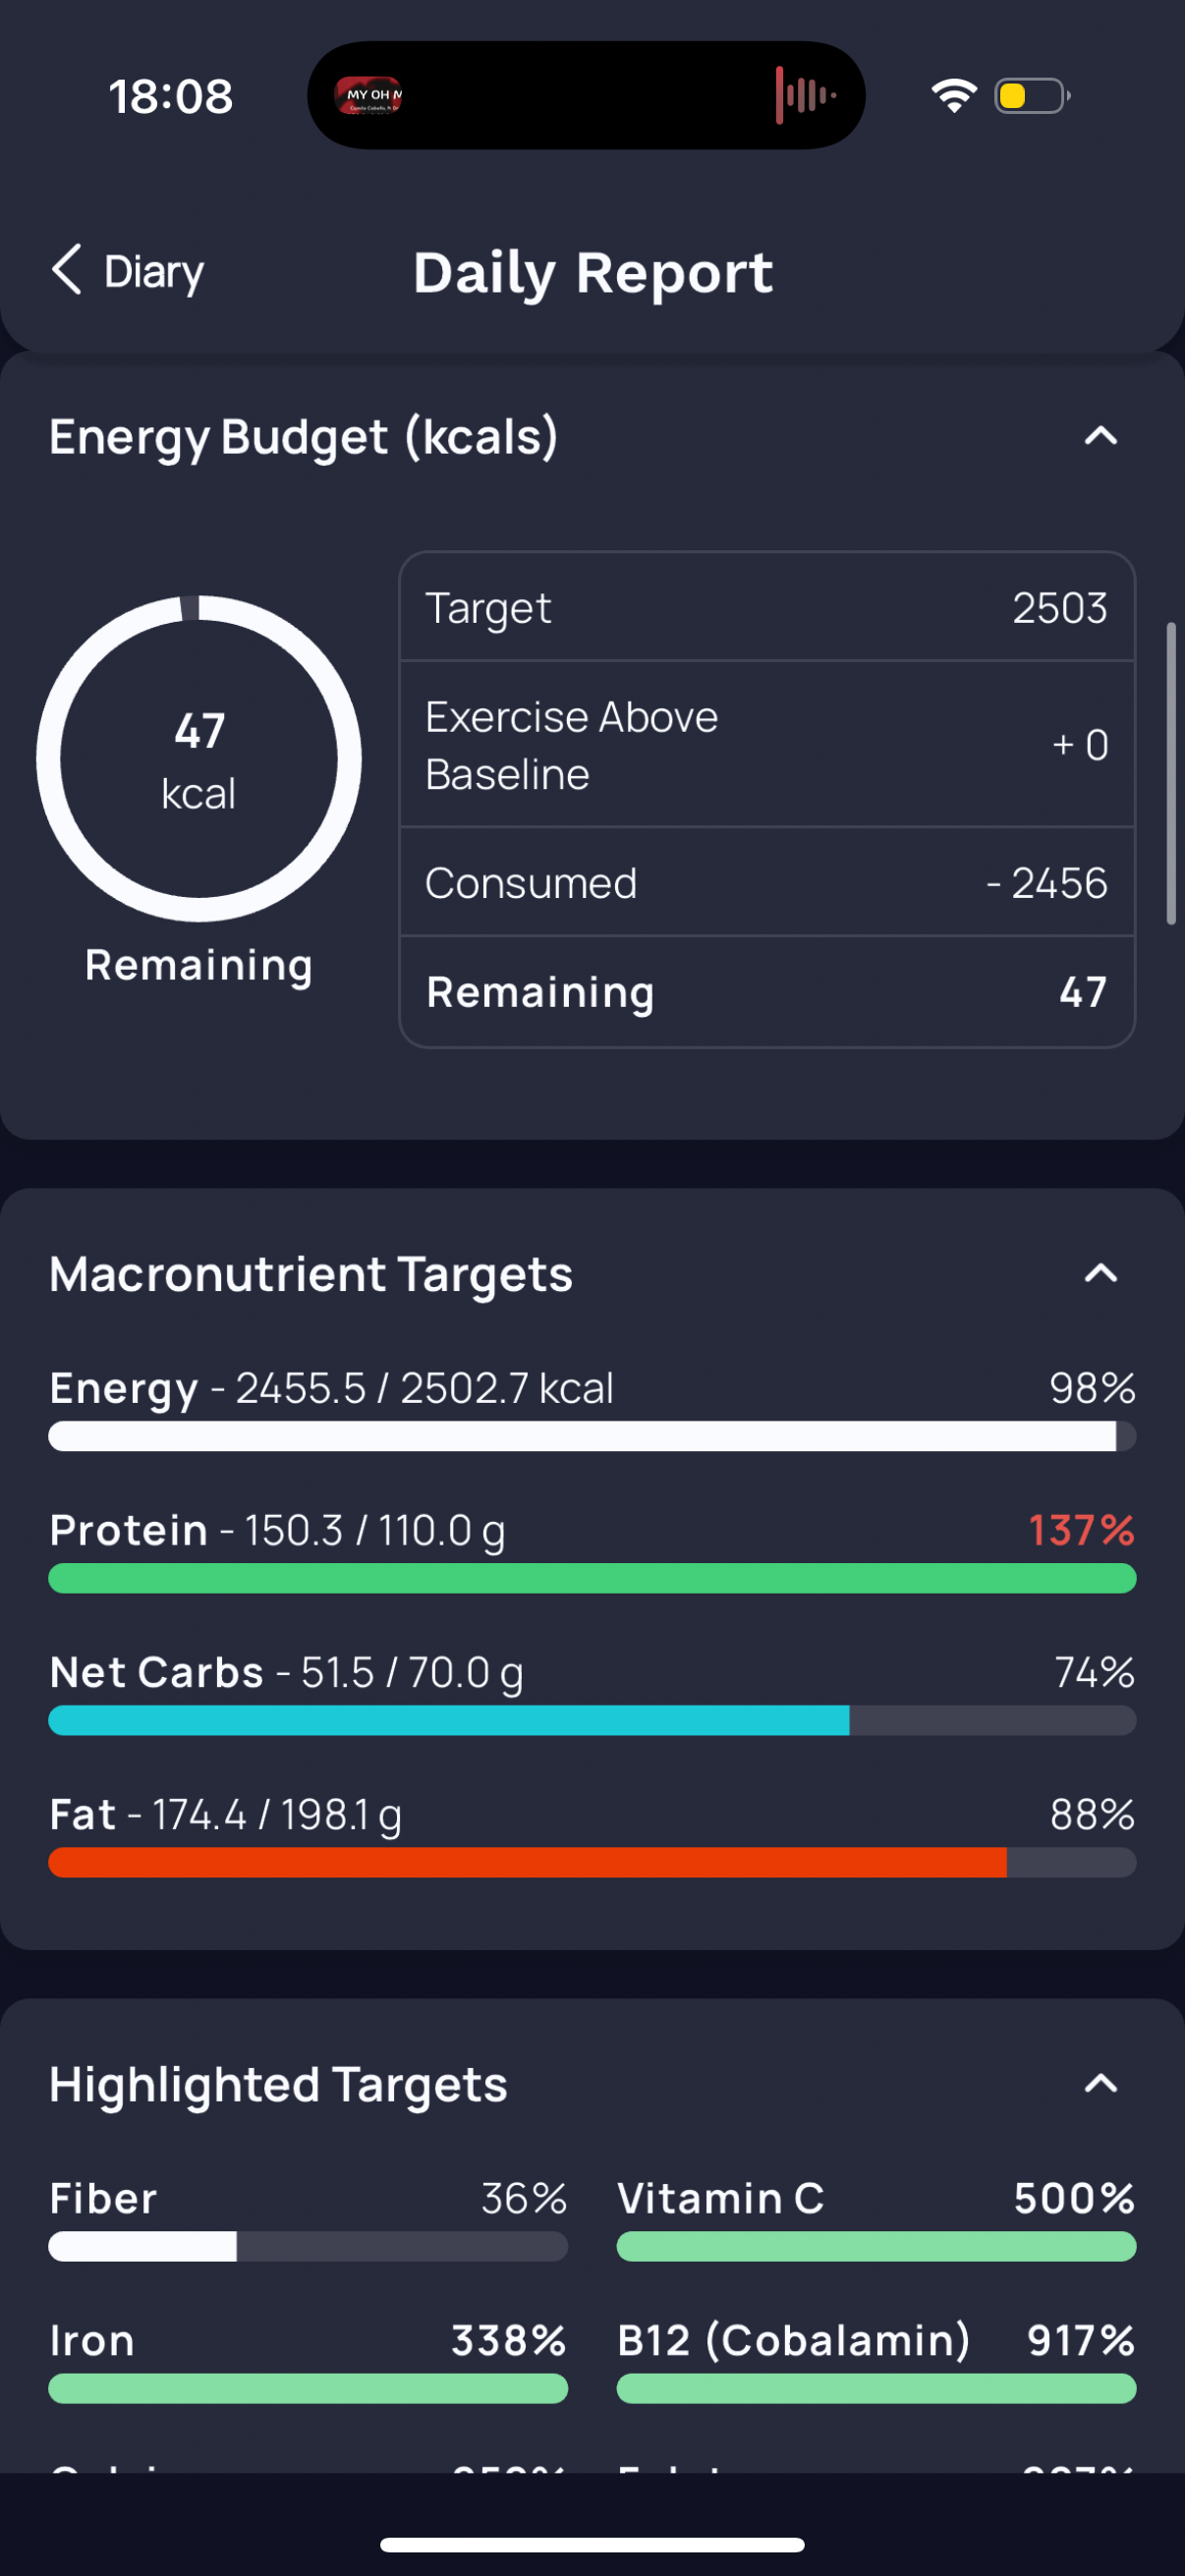Tap the Dynamic Island album artwork thumbnail
The width and height of the screenshot is (1185, 2576).
[x=369, y=96]
